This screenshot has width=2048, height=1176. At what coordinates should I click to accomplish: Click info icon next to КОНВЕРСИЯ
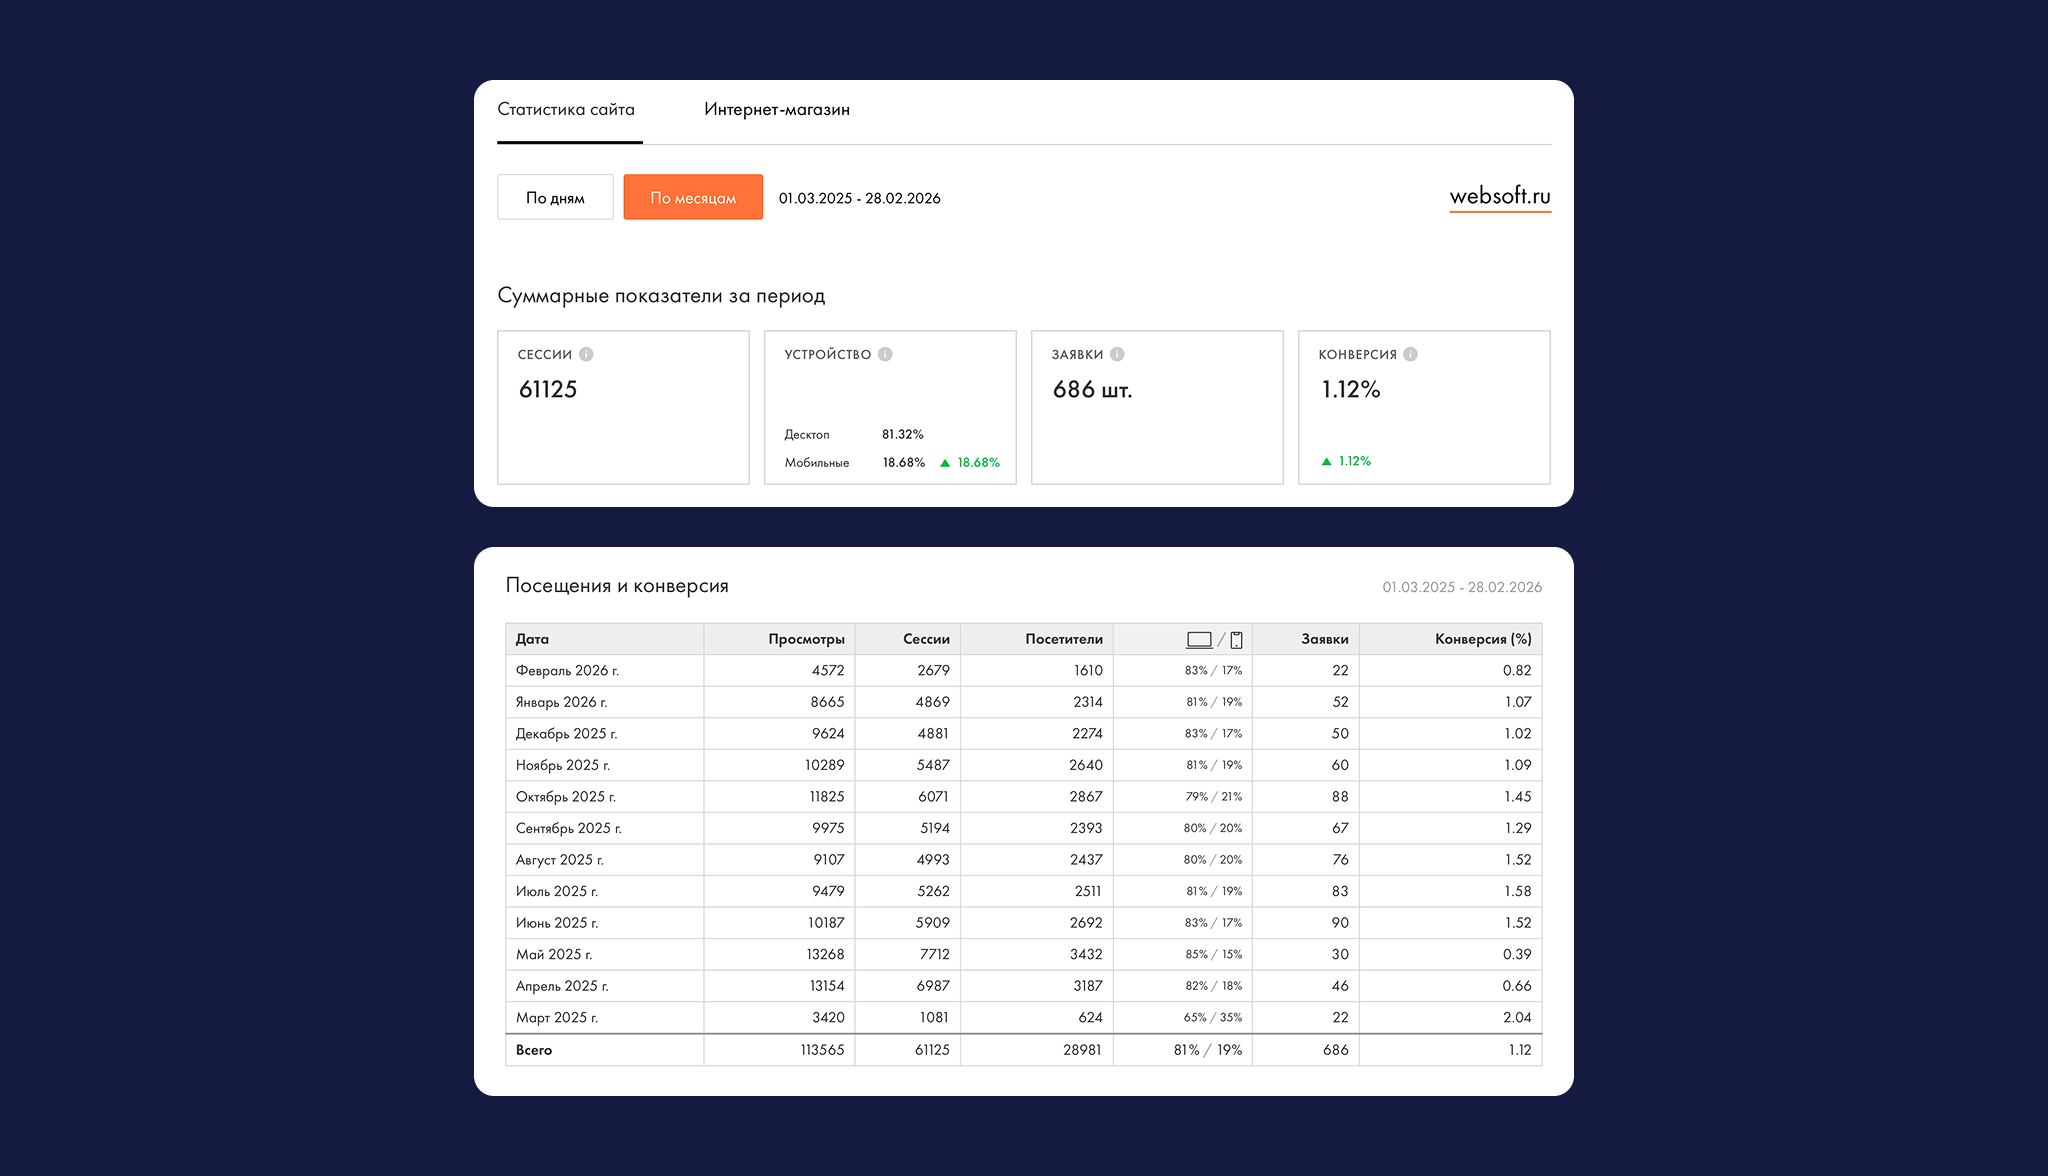pyautogui.click(x=1410, y=354)
